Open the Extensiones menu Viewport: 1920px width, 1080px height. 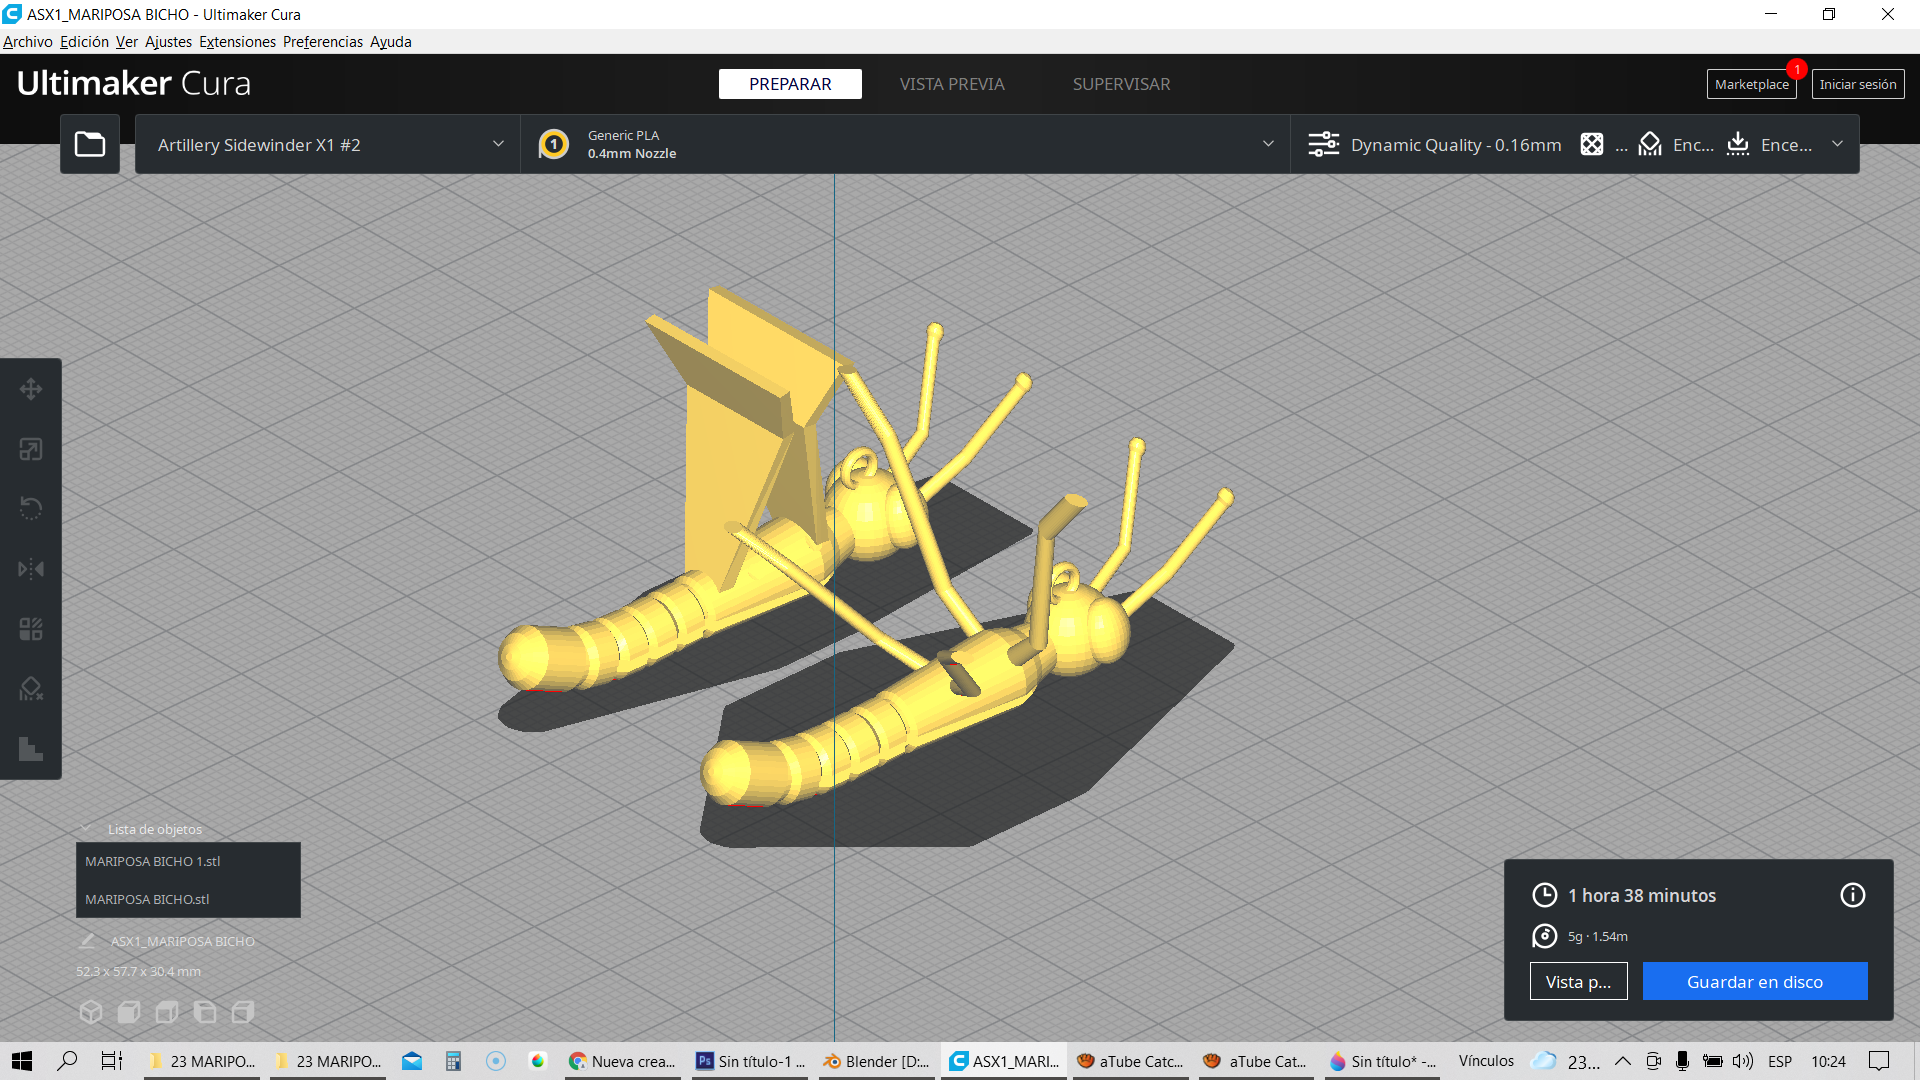[237, 42]
